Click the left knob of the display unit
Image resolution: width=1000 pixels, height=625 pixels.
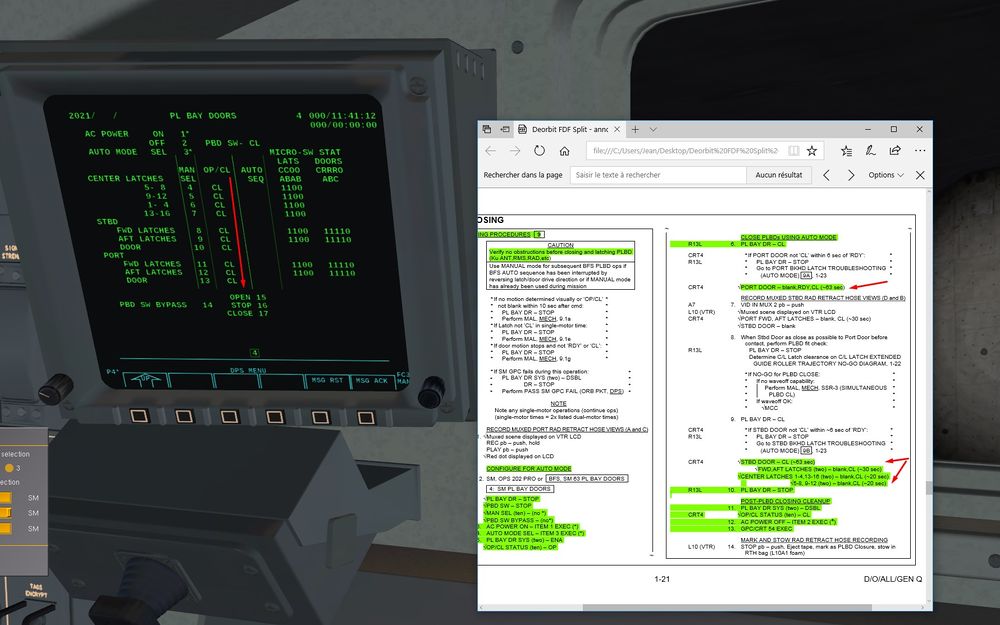(x=55, y=388)
